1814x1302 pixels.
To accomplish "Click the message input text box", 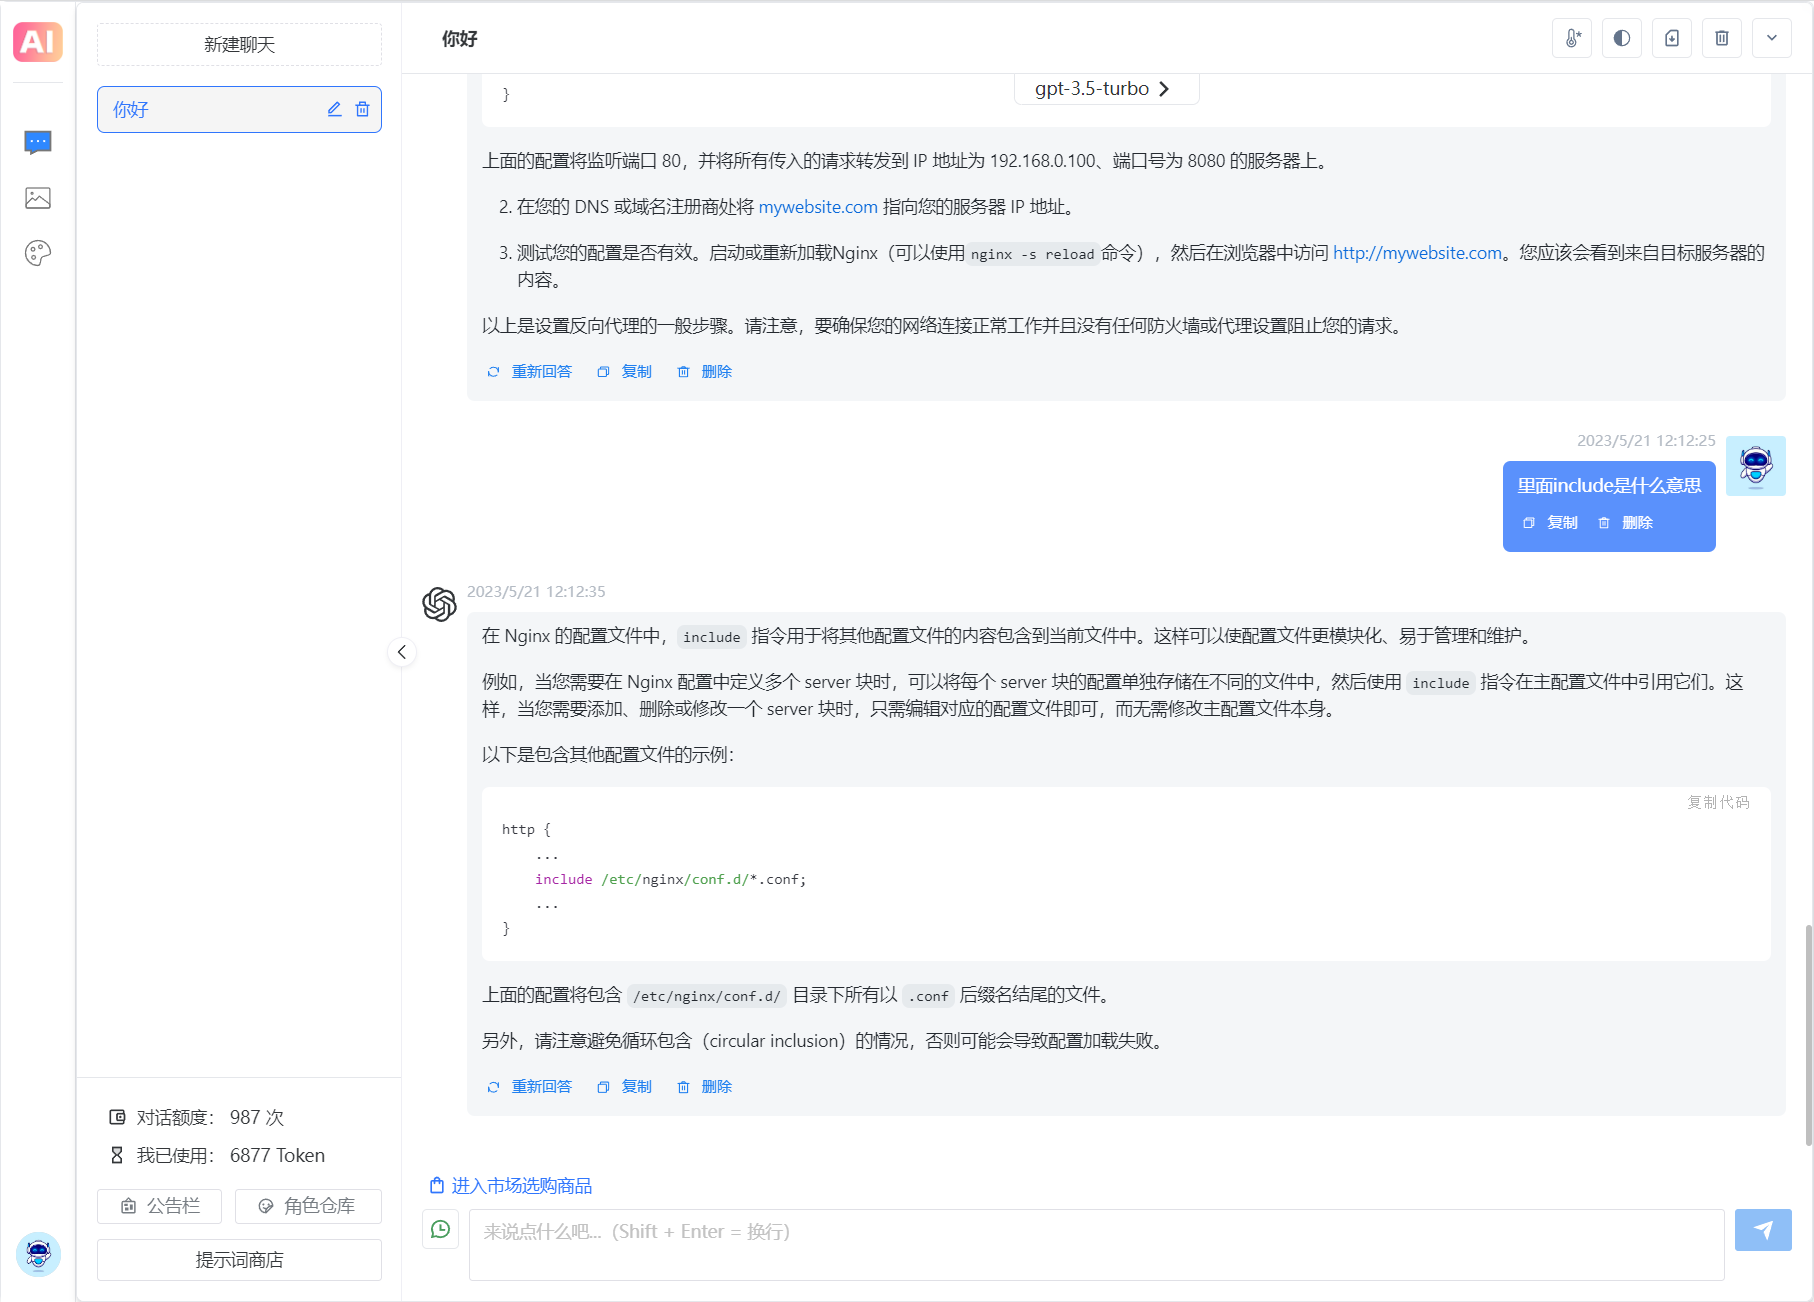I will click(x=1096, y=1244).
